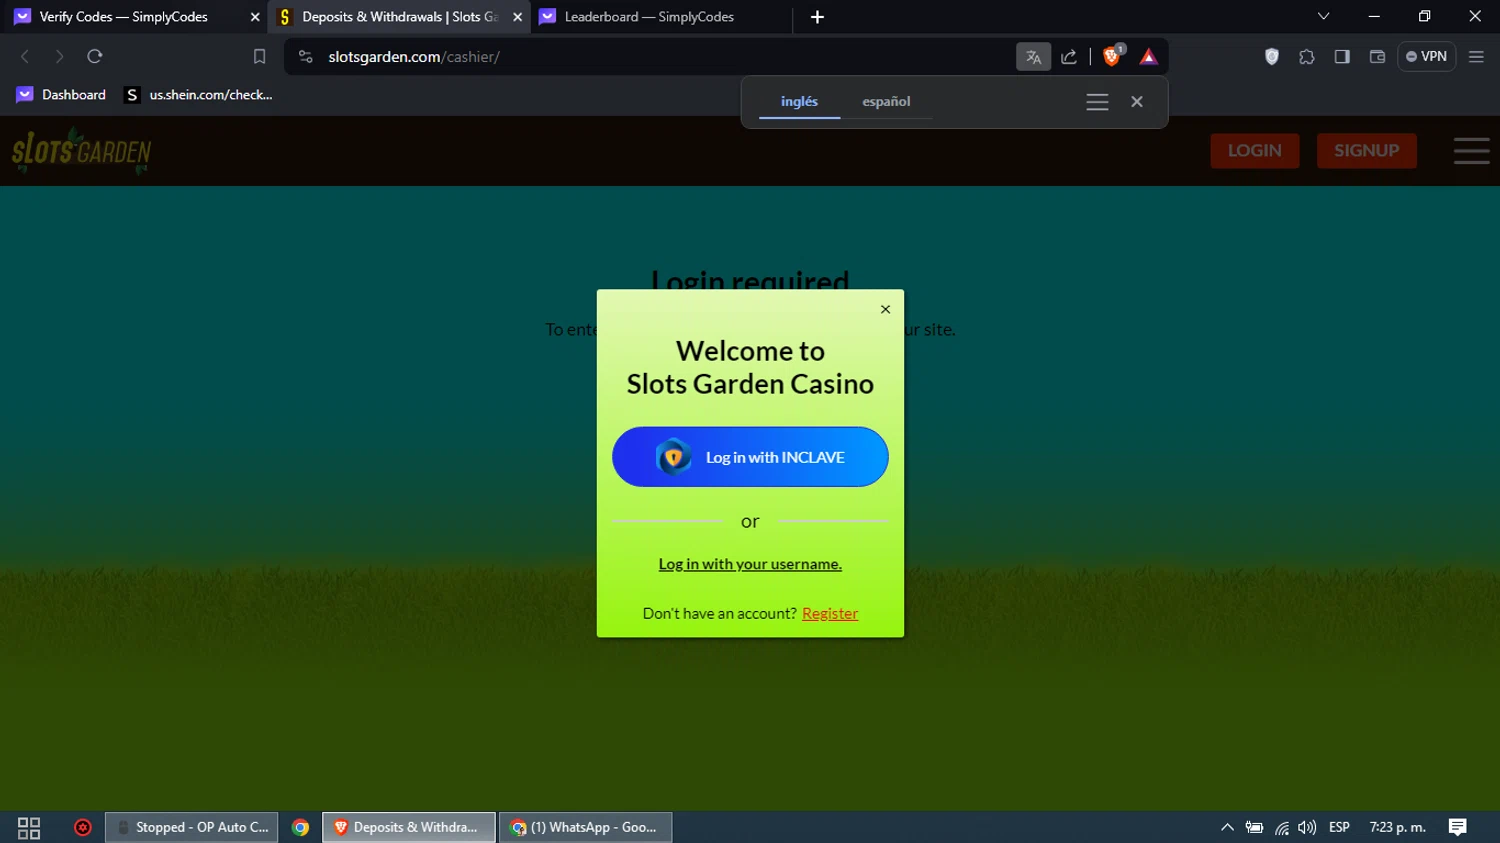Click the Brave Rewards triangle icon

pos(1148,57)
